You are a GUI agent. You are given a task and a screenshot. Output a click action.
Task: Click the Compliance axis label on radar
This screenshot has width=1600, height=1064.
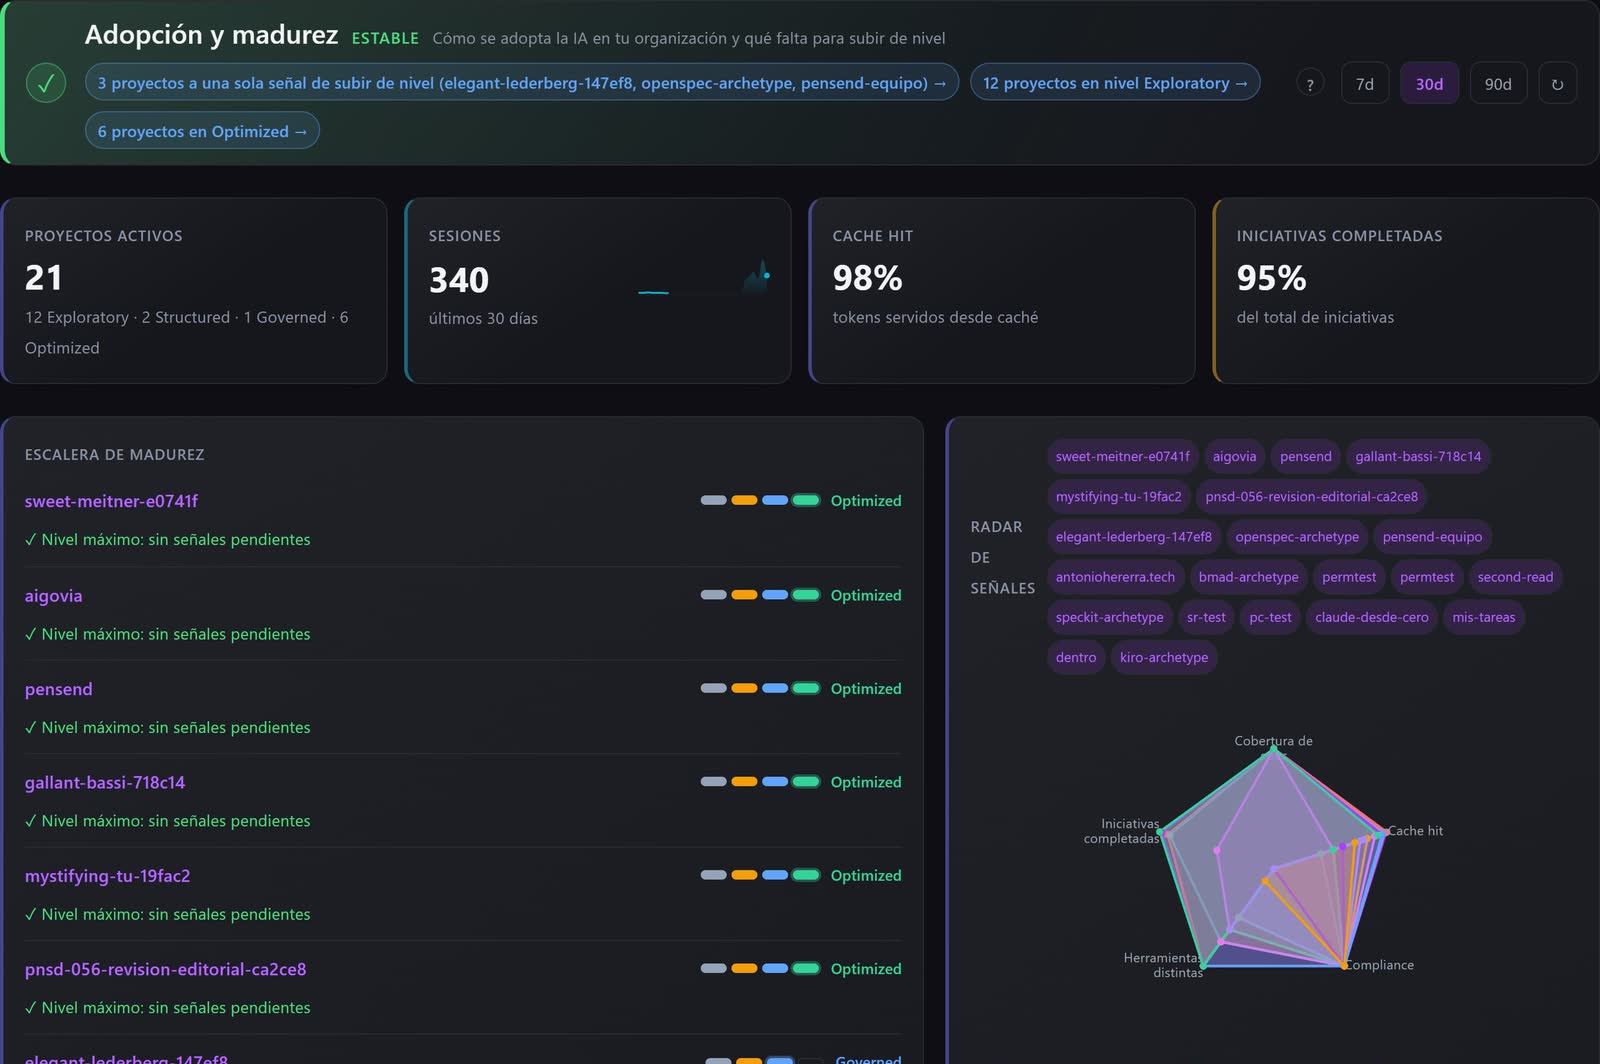point(1380,965)
